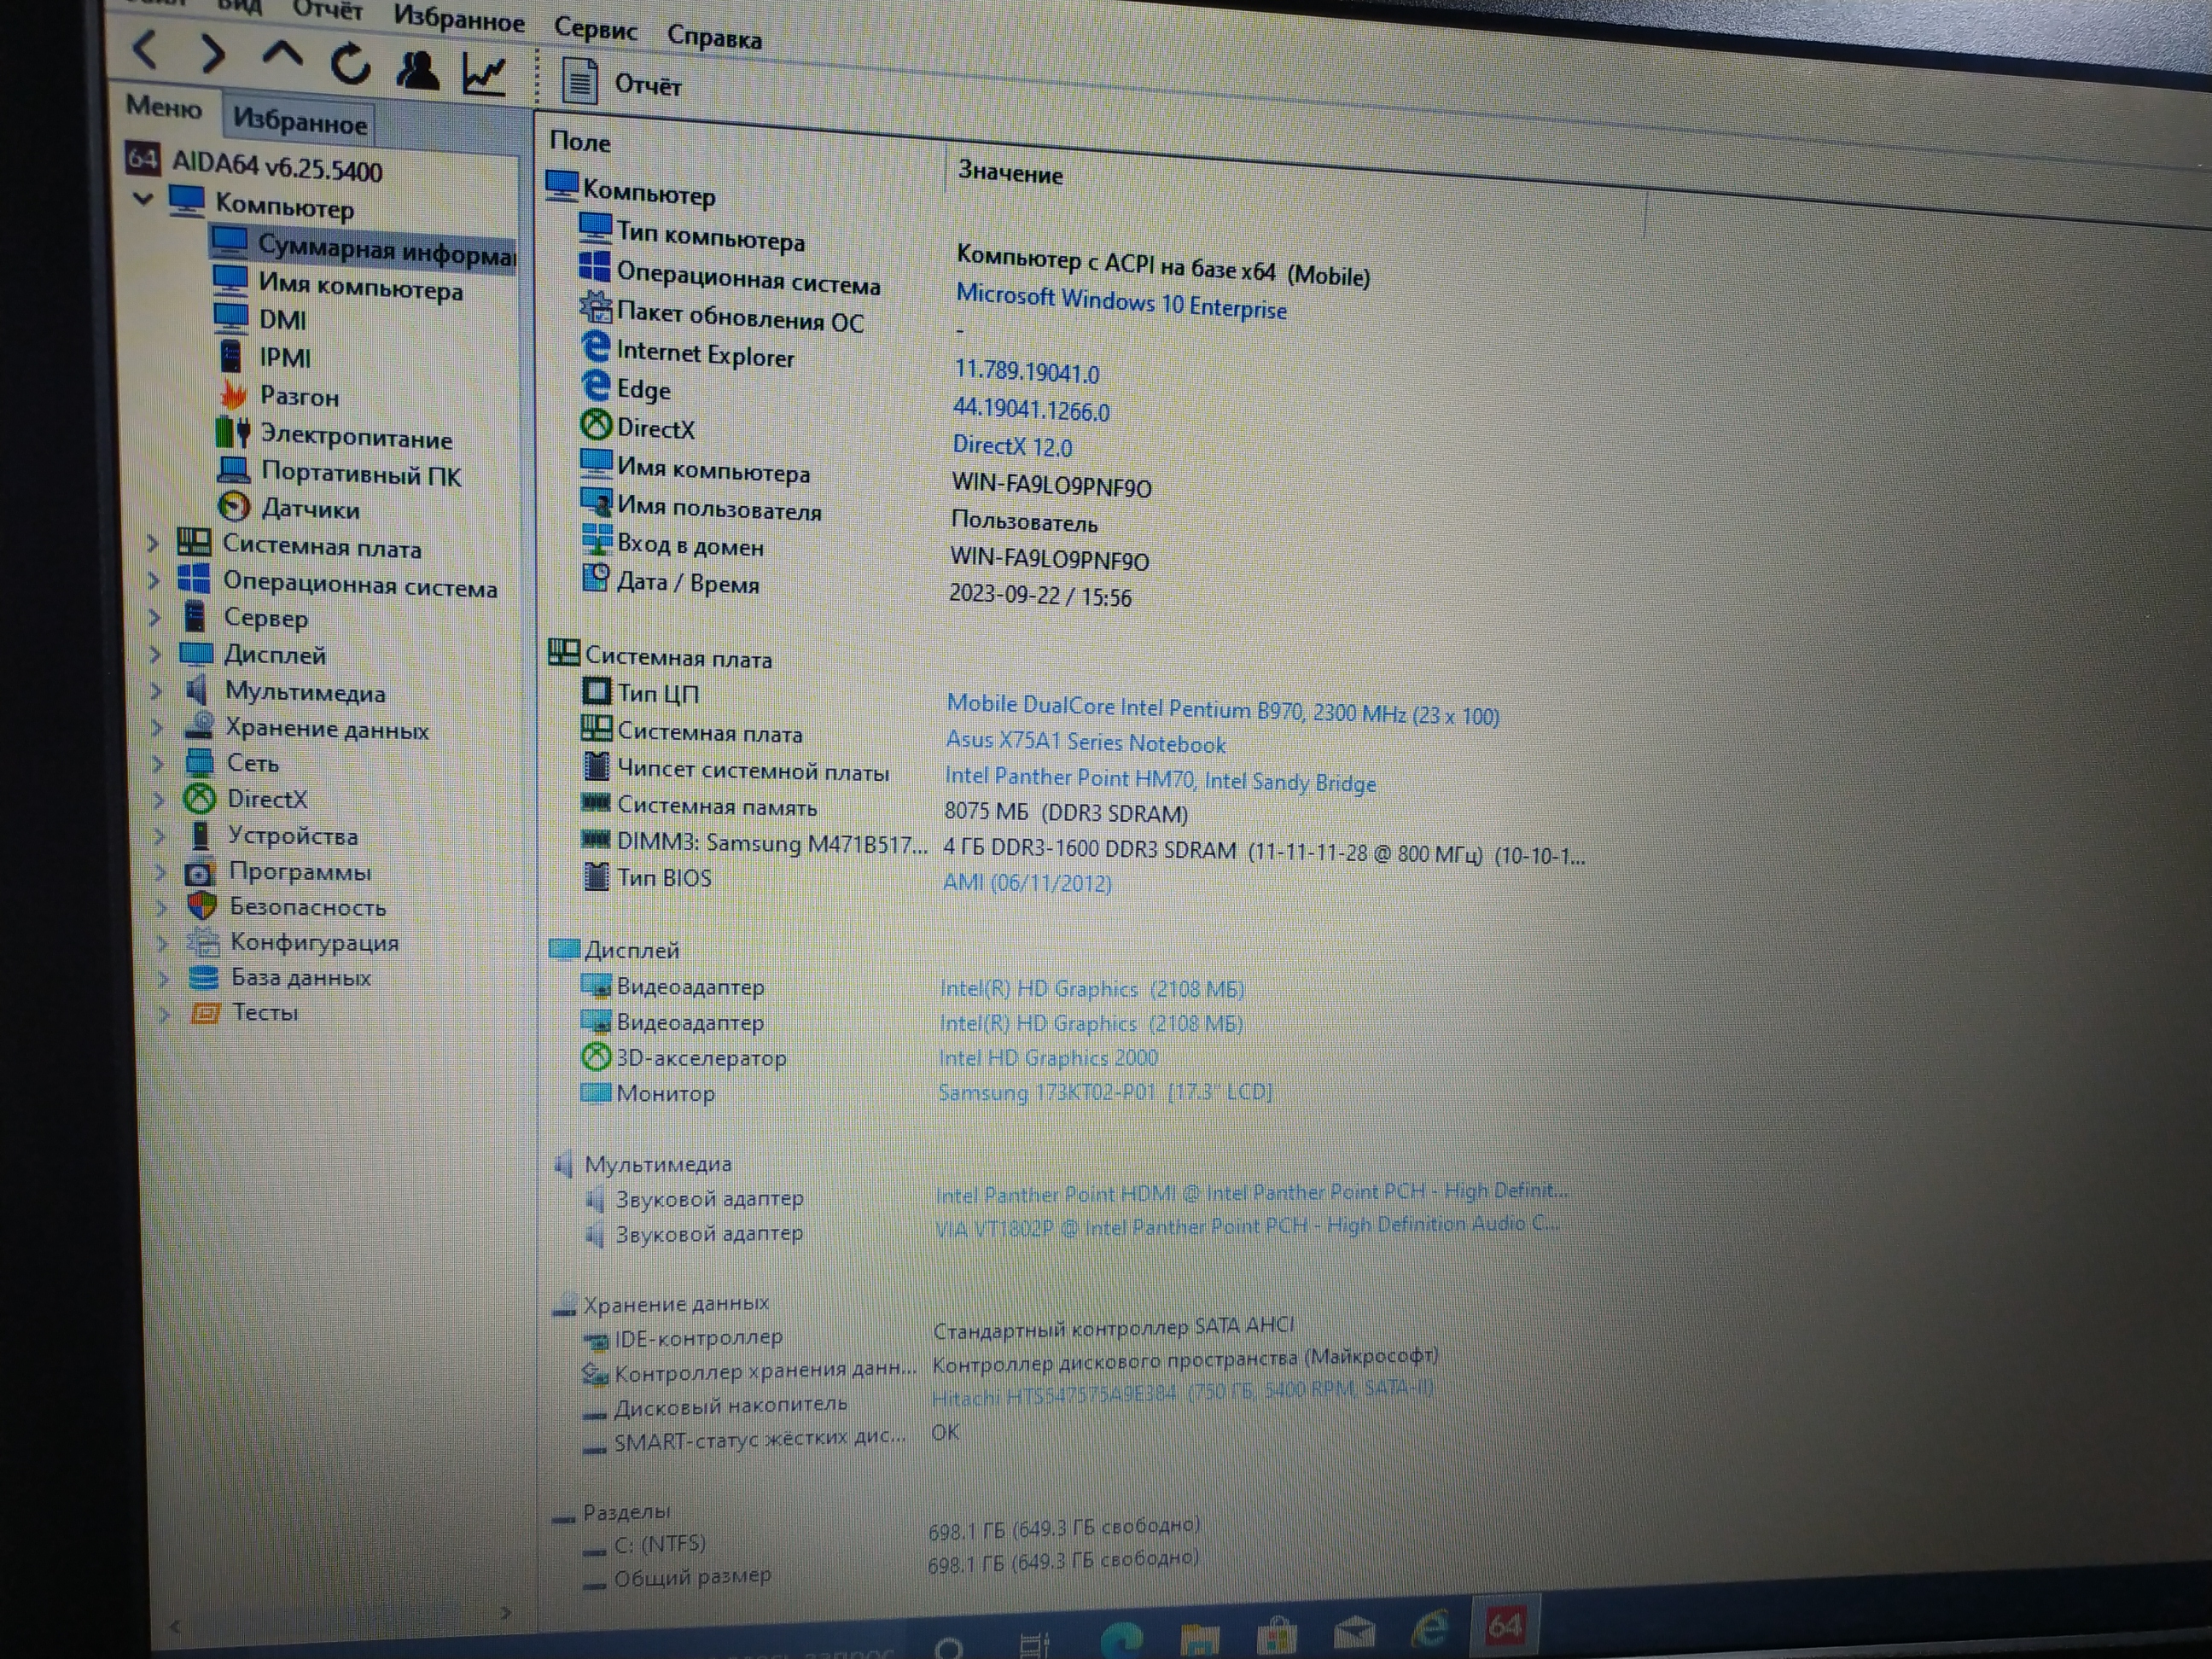Viewport: 2212px width, 1659px height.
Task: Open the DirectX 12.0 link
Action: [x=1012, y=446]
